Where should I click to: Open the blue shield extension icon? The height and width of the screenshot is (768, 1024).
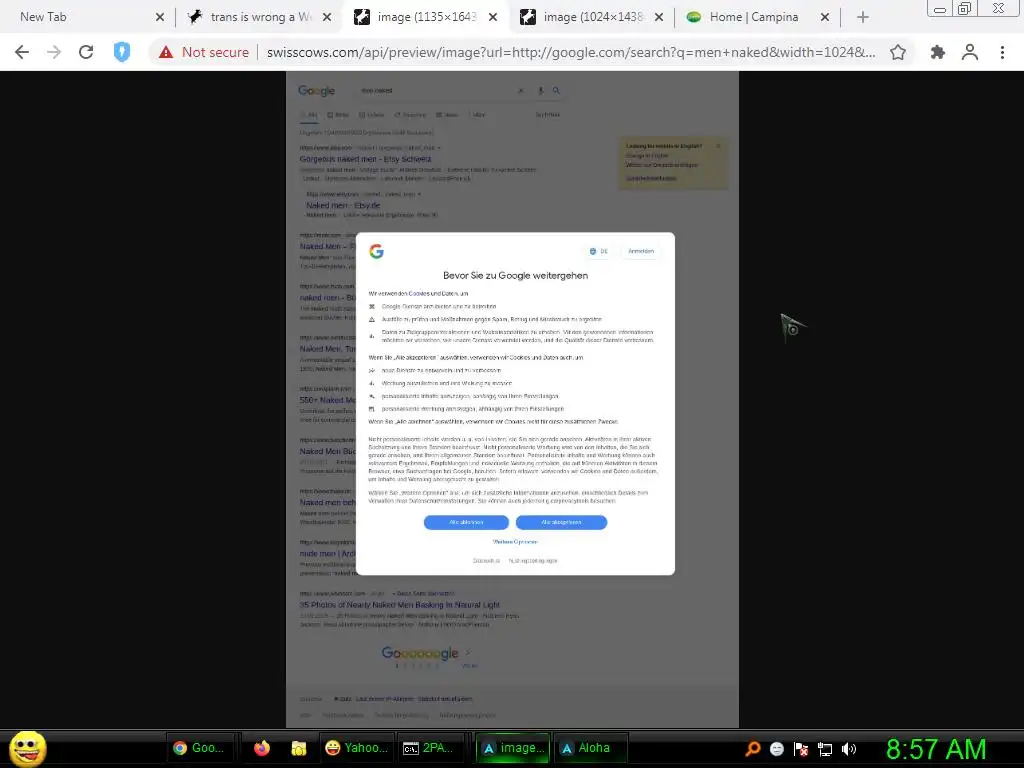pos(122,52)
